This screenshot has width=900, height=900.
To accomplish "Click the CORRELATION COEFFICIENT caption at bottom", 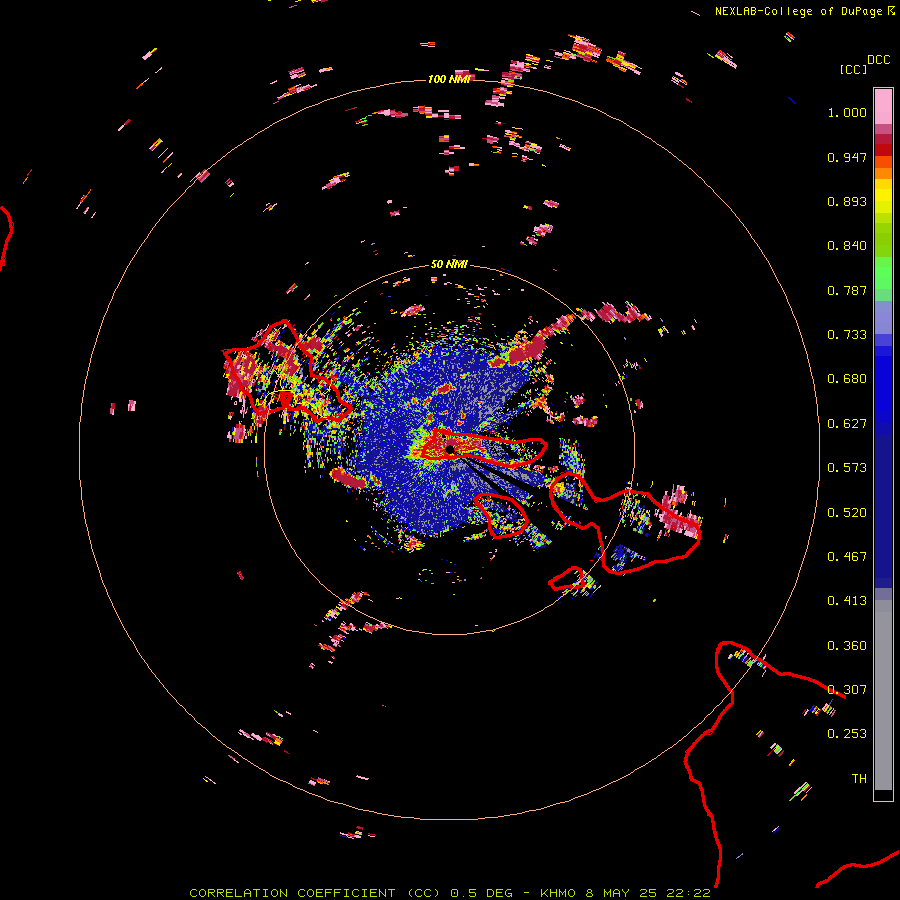I will point(450,893).
